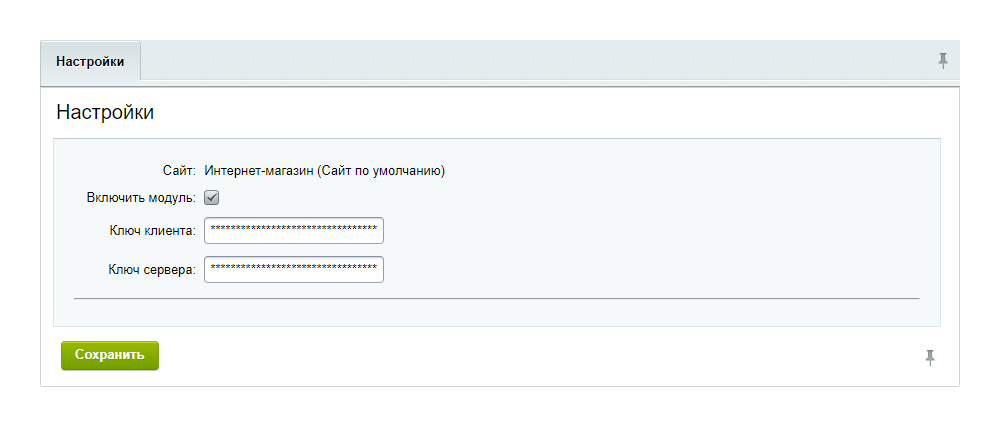The width and height of the screenshot is (1000, 427).
Task: Click the masked asterisks in Ключ клиента
Action: [293, 231]
